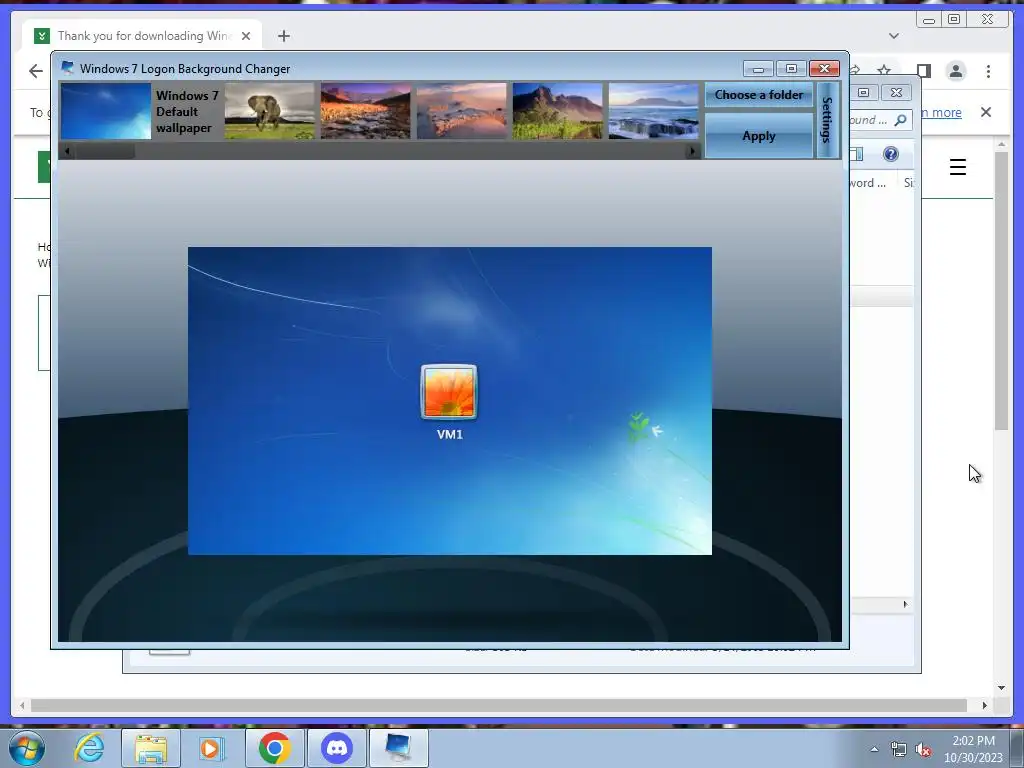This screenshot has height=768, width=1024.
Task: Click the VM1 user picture in preview
Action: (x=449, y=392)
